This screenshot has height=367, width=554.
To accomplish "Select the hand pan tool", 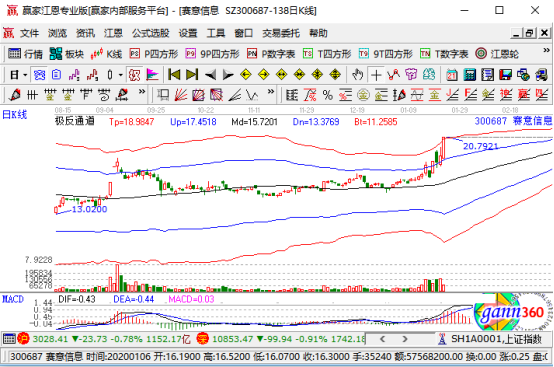I will (x=358, y=75).
